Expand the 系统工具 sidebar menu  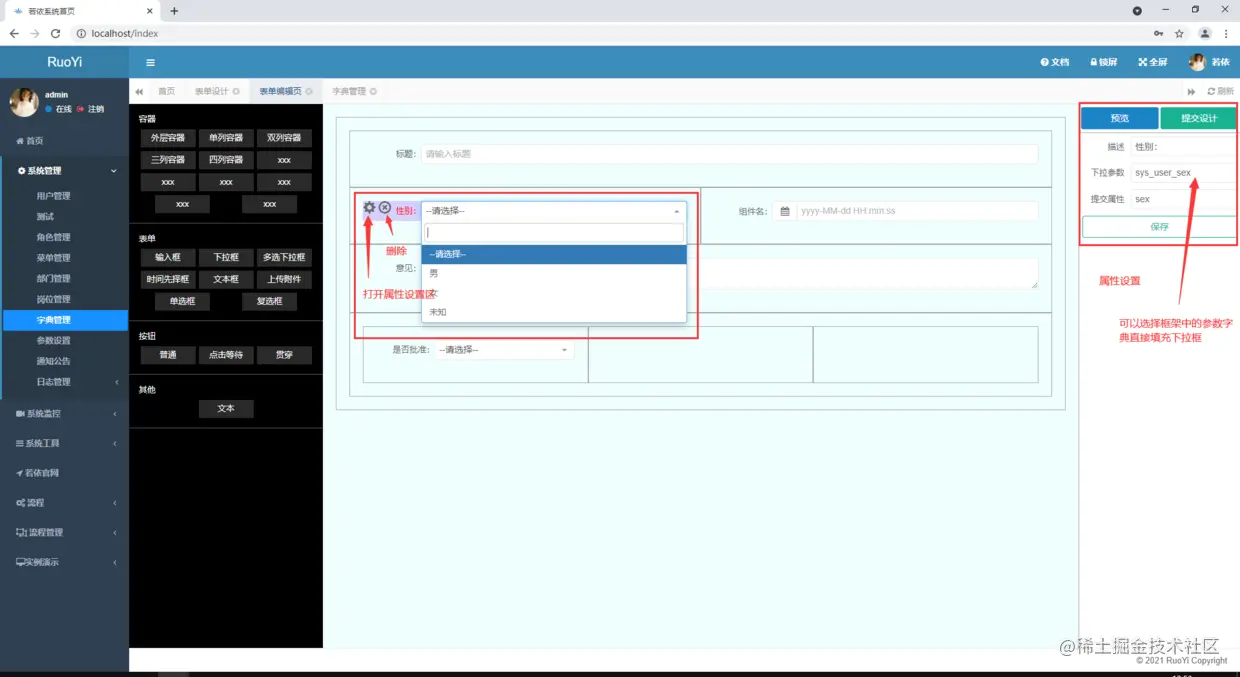tap(64, 443)
